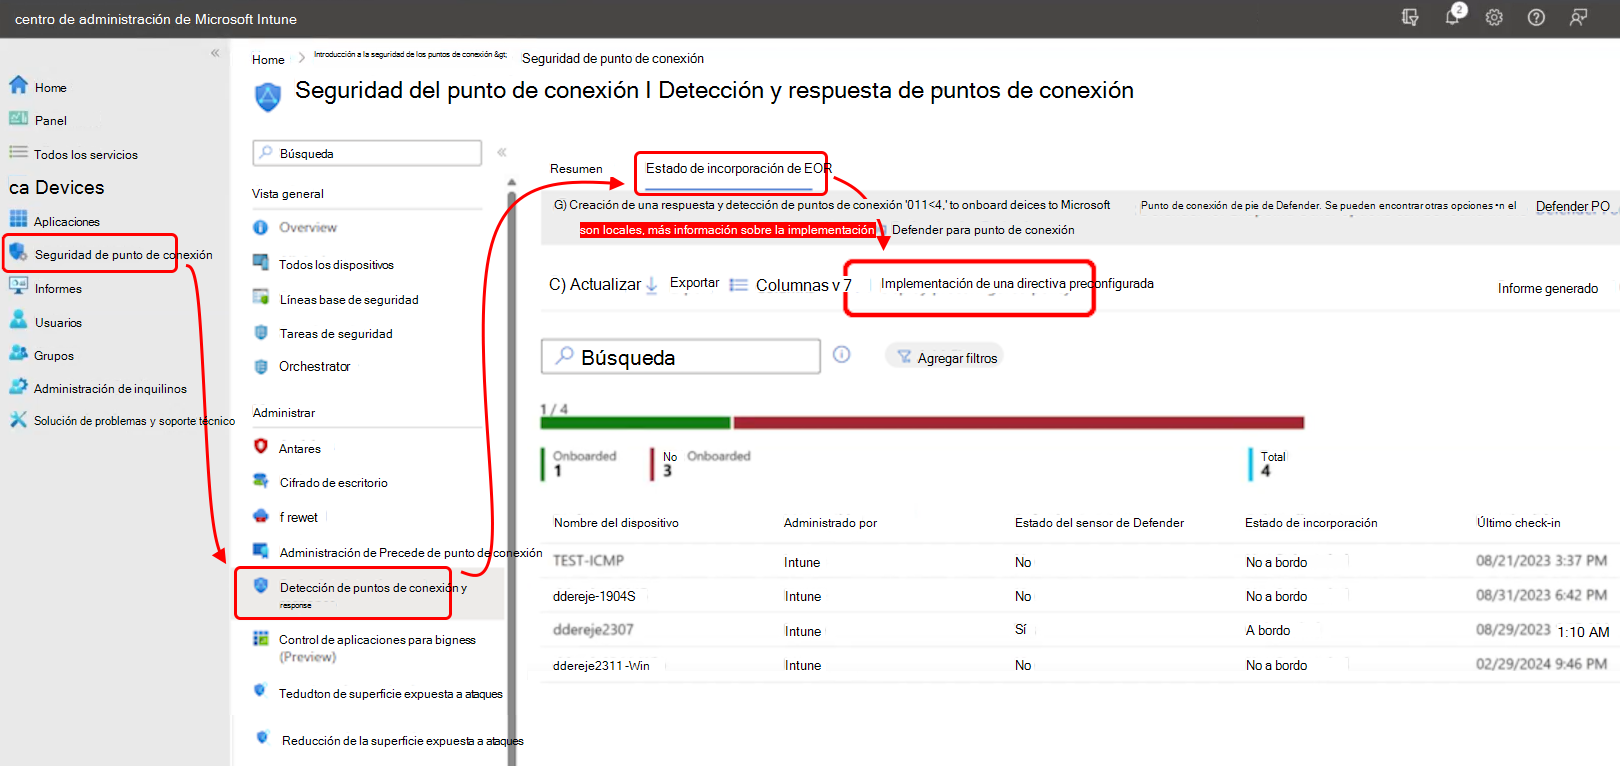Image resolution: width=1620 pixels, height=766 pixels.
Task: Open Reducción de la superficie expuesta a ataques
Action: click(402, 741)
